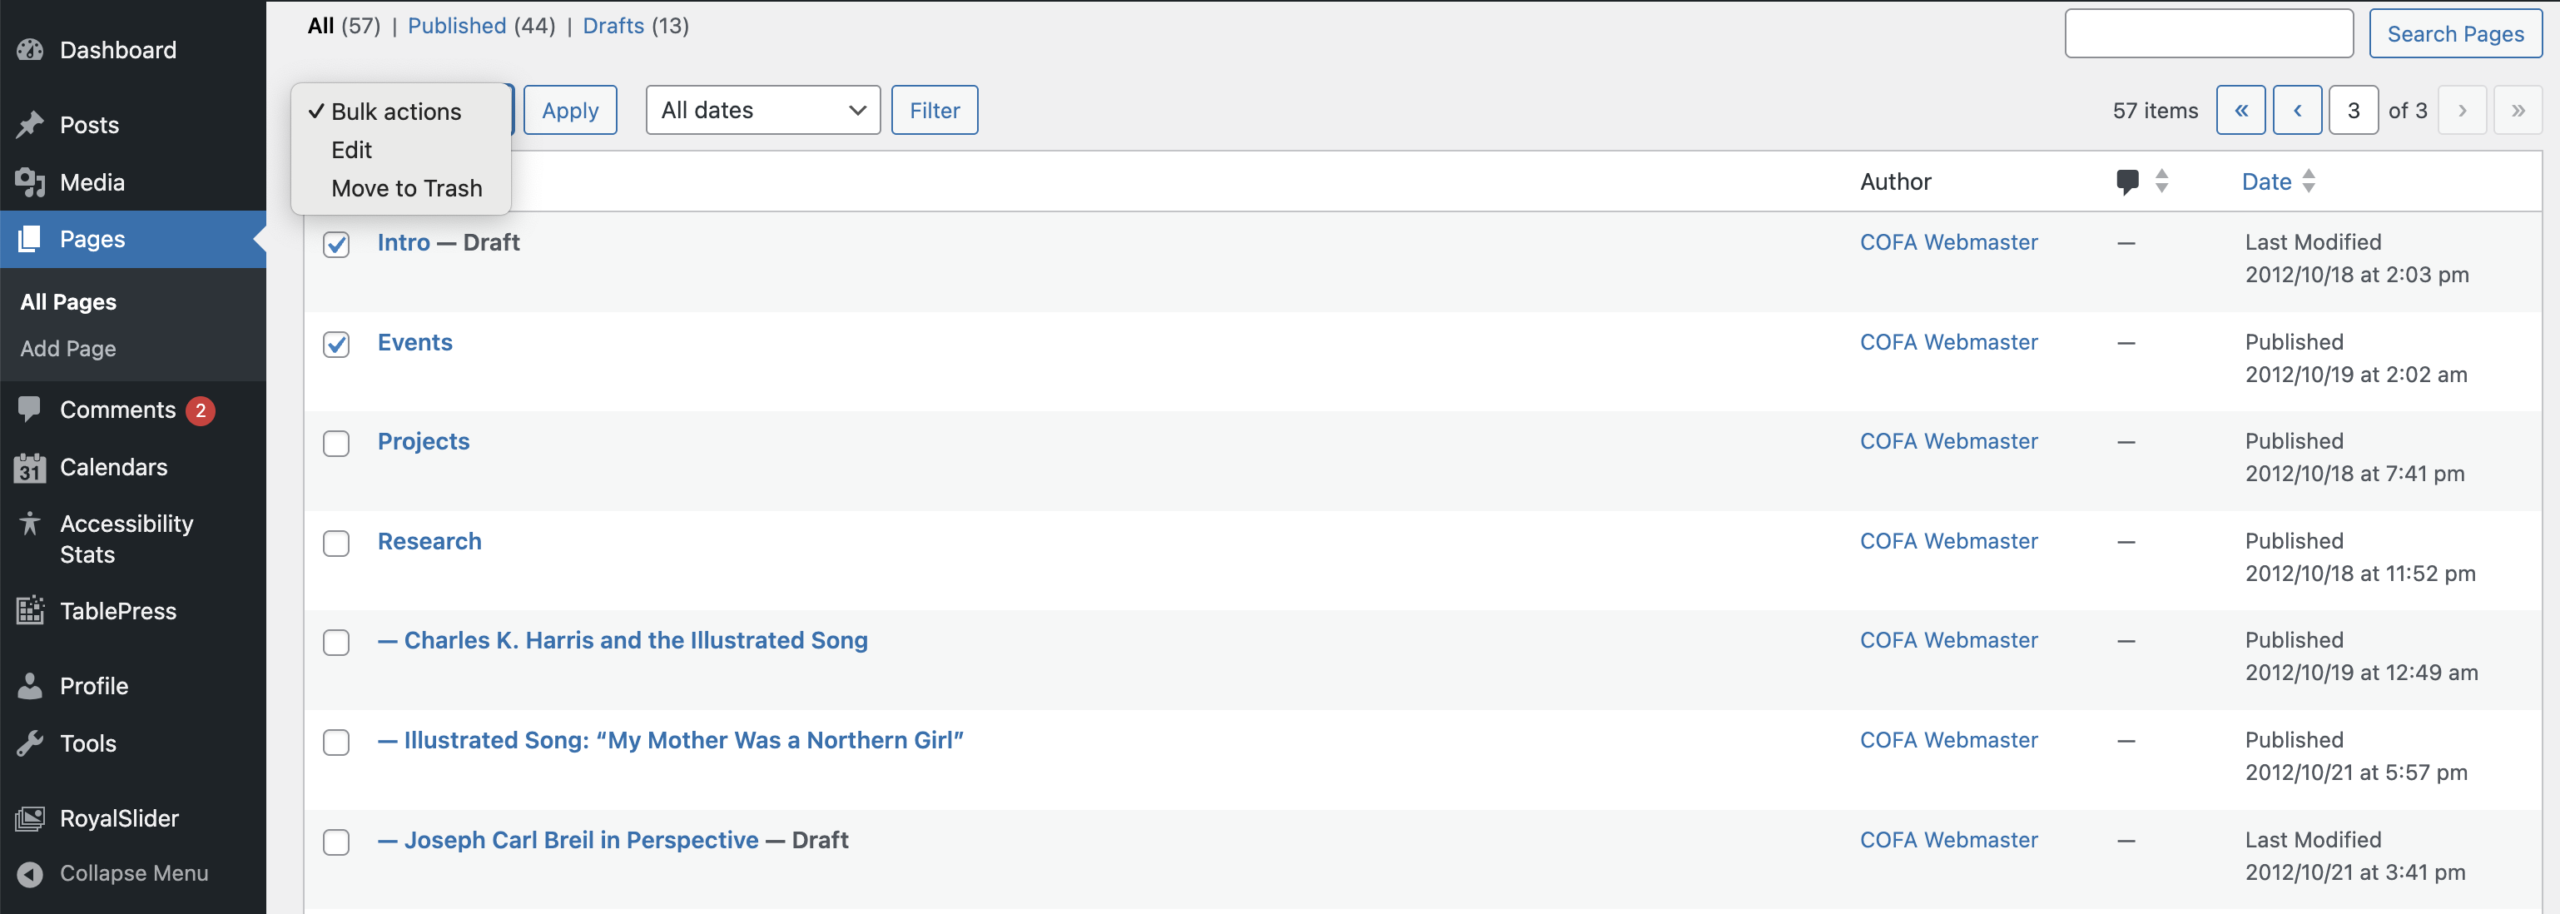Jump to last page with double-chevron

point(2519,110)
